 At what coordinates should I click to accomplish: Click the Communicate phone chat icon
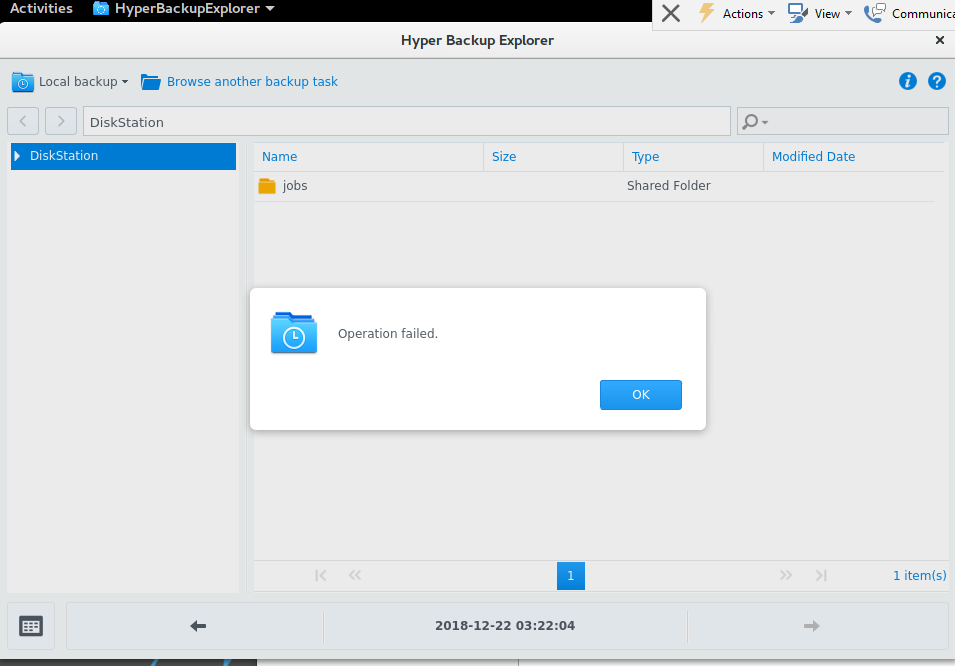875,13
